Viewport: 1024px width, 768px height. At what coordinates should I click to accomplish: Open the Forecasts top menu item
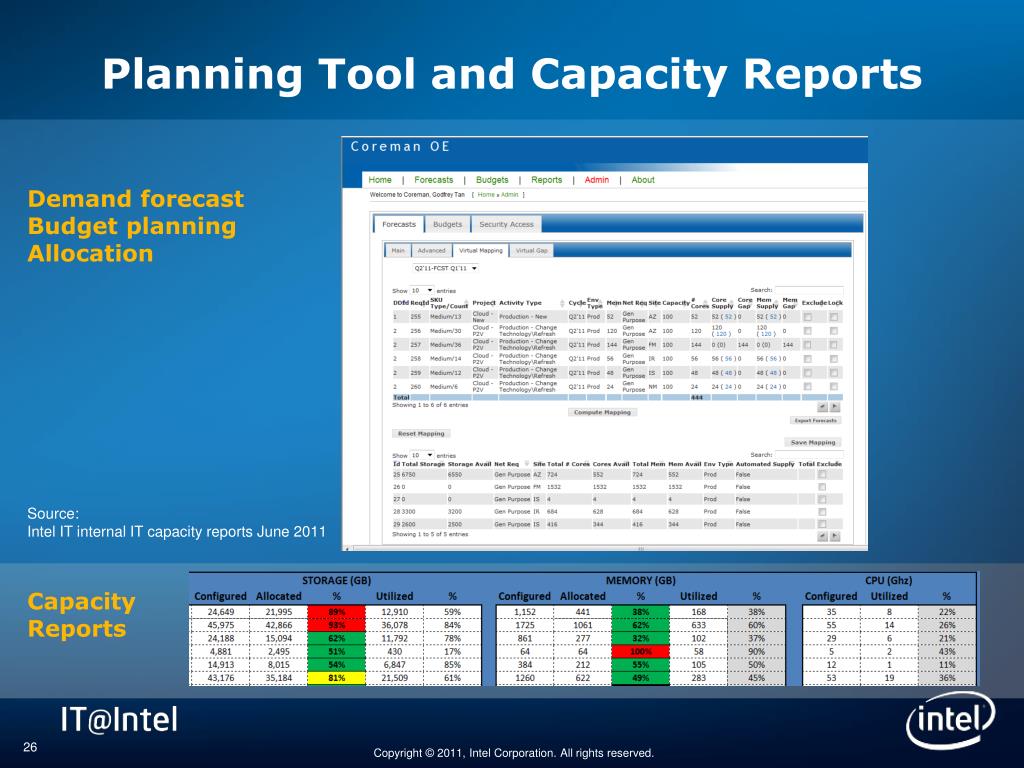click(434, 180)
